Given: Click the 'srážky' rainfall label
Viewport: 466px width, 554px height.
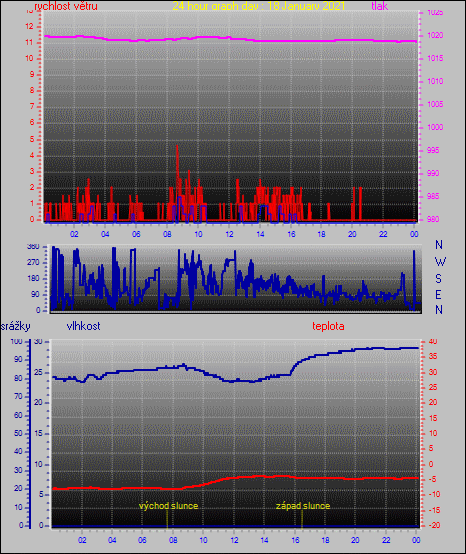Looking at the screenshot, I should [x=16, y=326].
